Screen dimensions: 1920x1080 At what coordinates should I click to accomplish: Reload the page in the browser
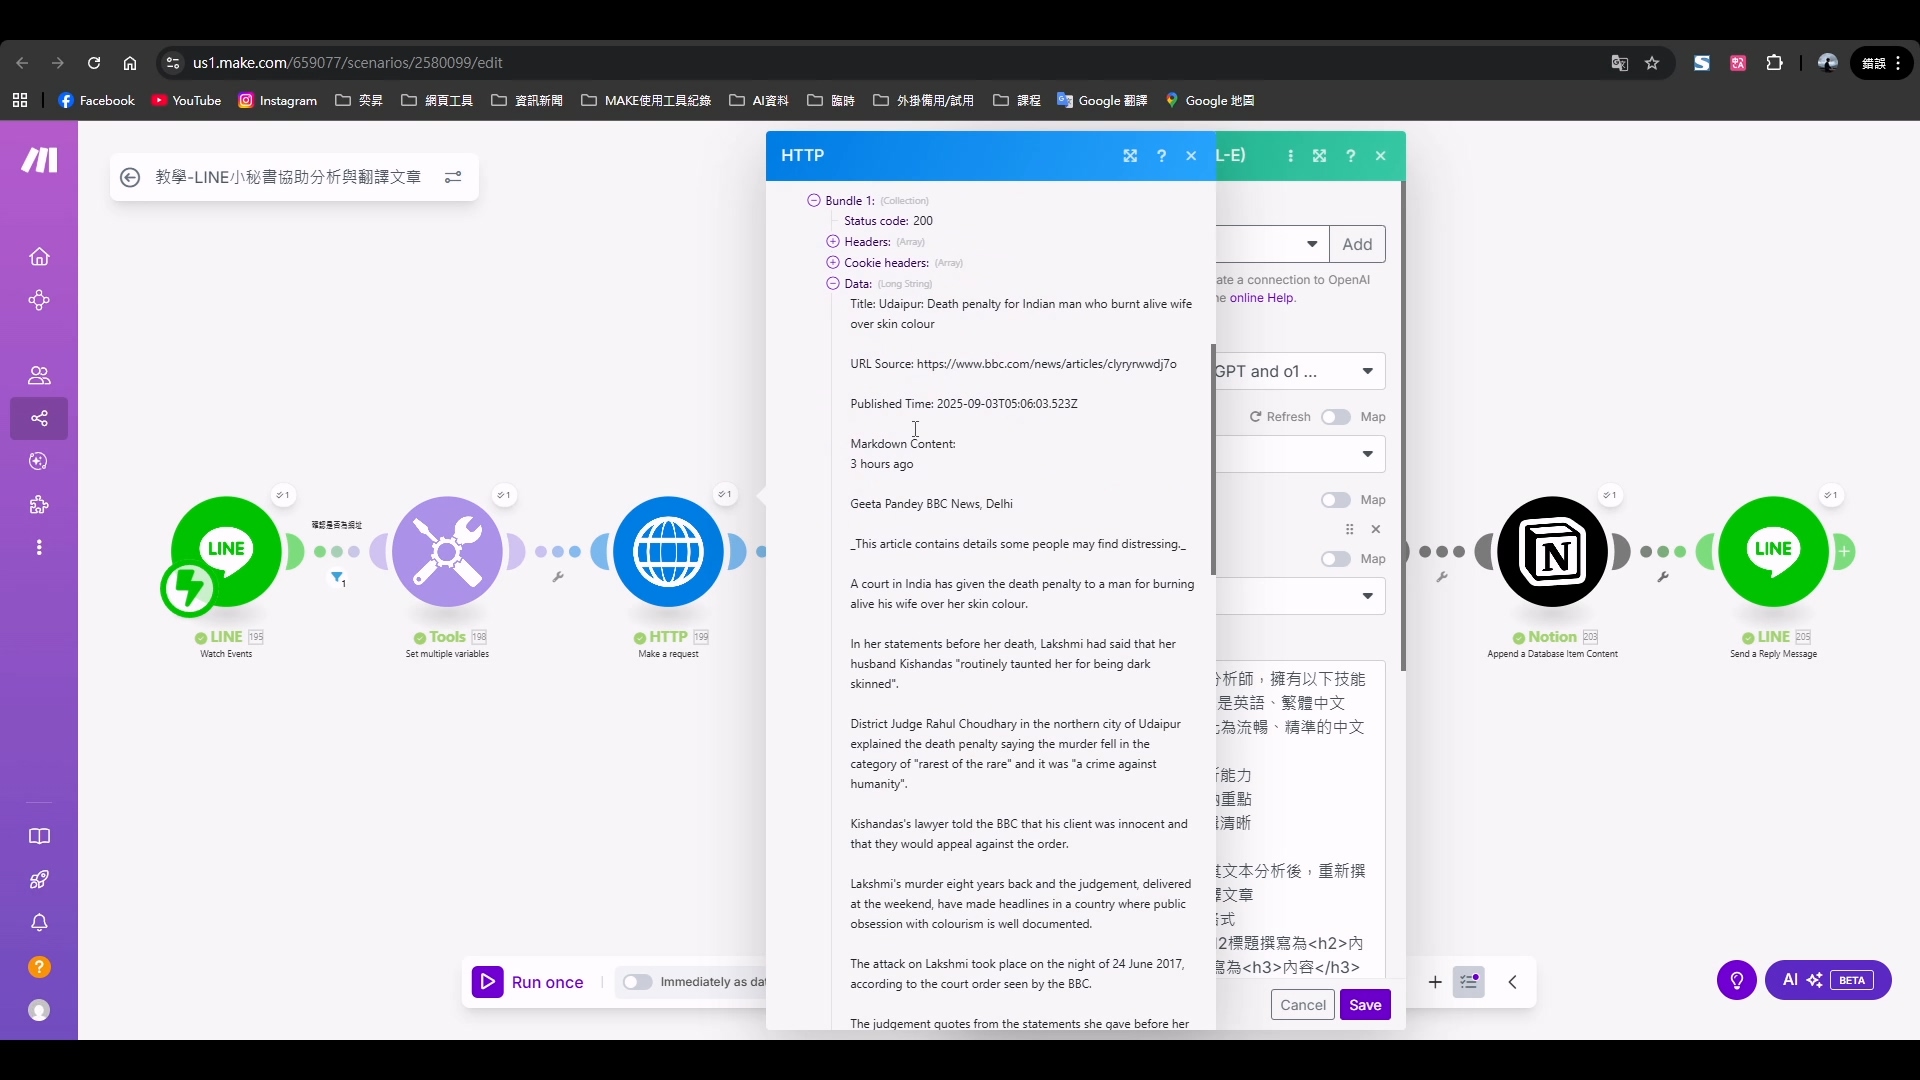coord(94,63)
